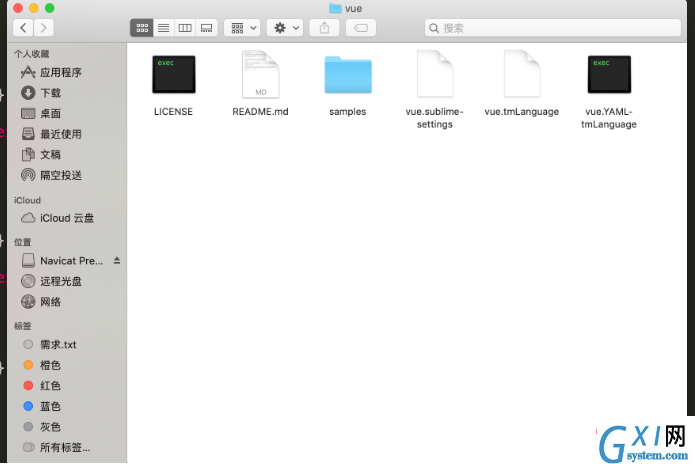Select the vue.tmLanguage file icon
The width and height of the screenshot is (695, 464).
click(522, 74)
